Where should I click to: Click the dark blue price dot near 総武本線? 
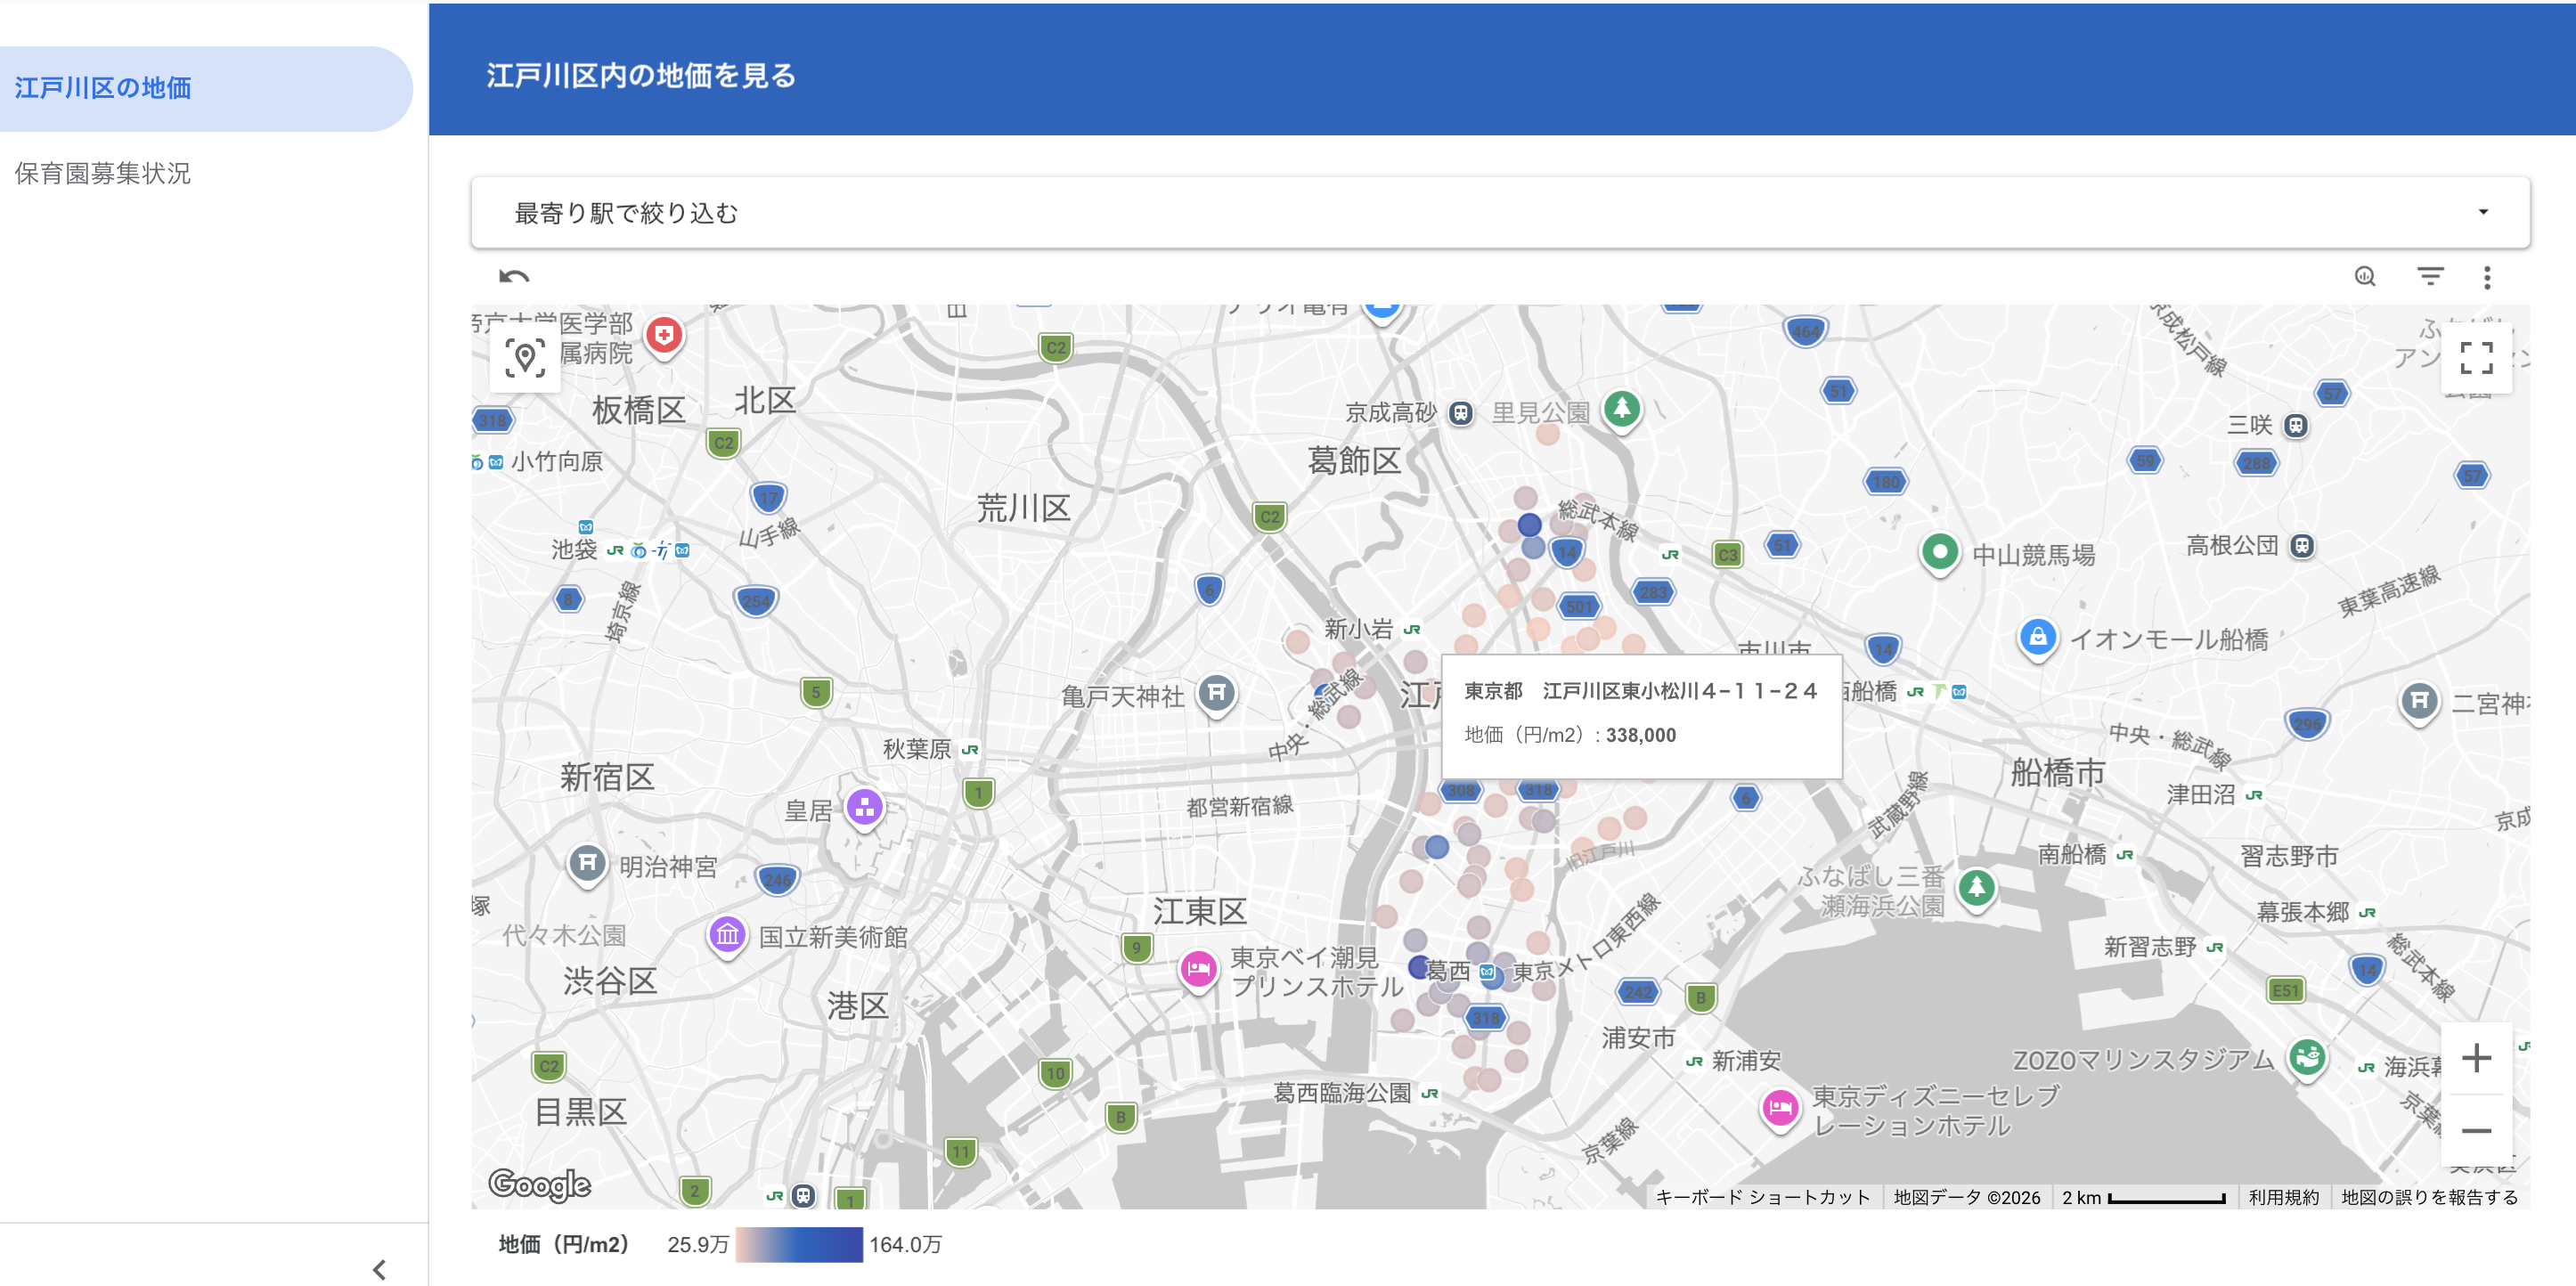(1529, 524)
